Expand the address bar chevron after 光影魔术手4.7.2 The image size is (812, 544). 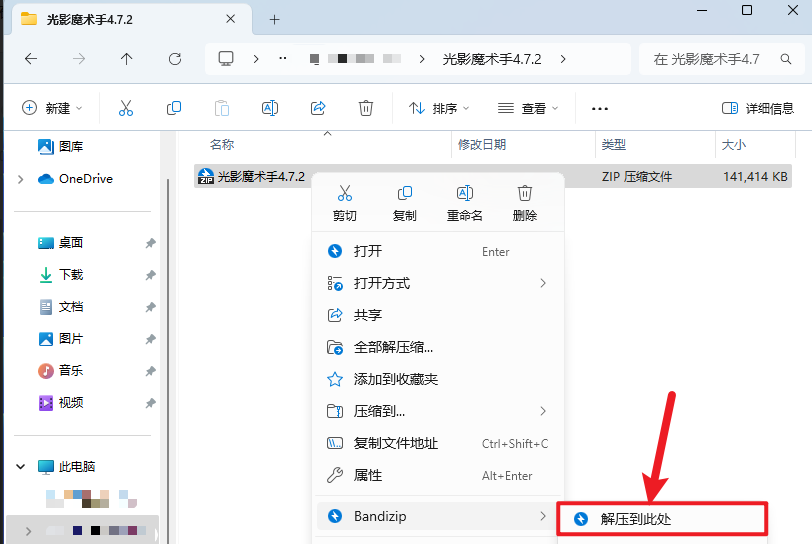point(563,59)
